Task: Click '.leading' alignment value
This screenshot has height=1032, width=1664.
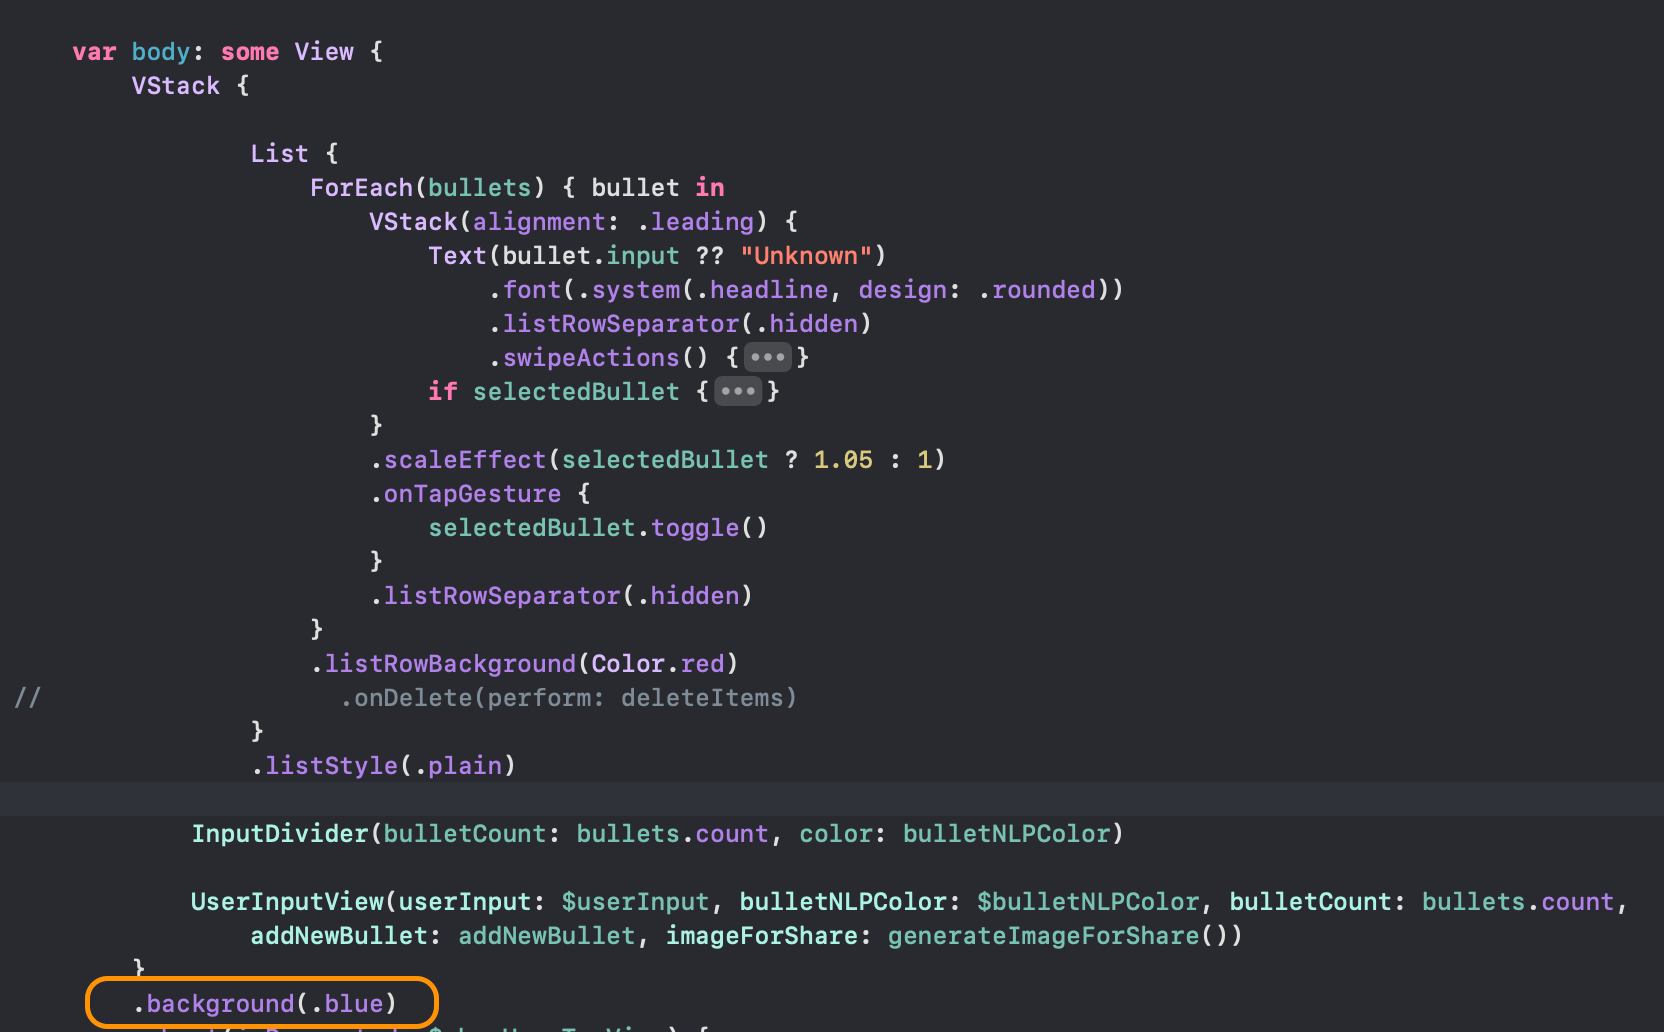Action: click(x=696, y=222)
